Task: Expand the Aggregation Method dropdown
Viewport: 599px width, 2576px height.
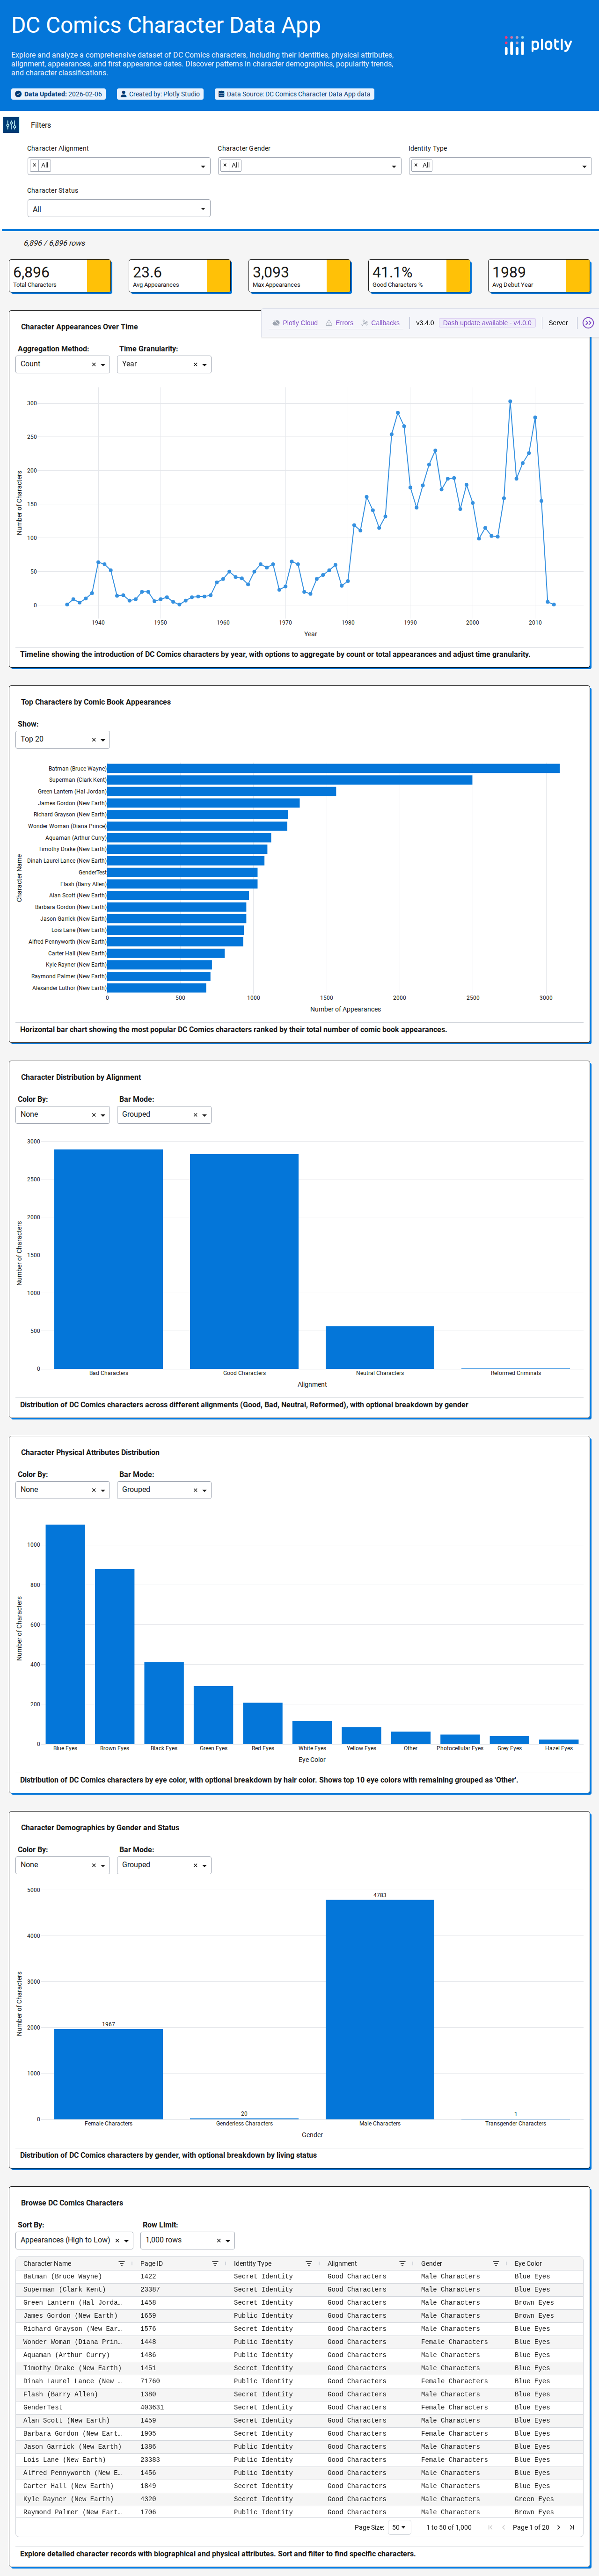Action: pos(103,365)
